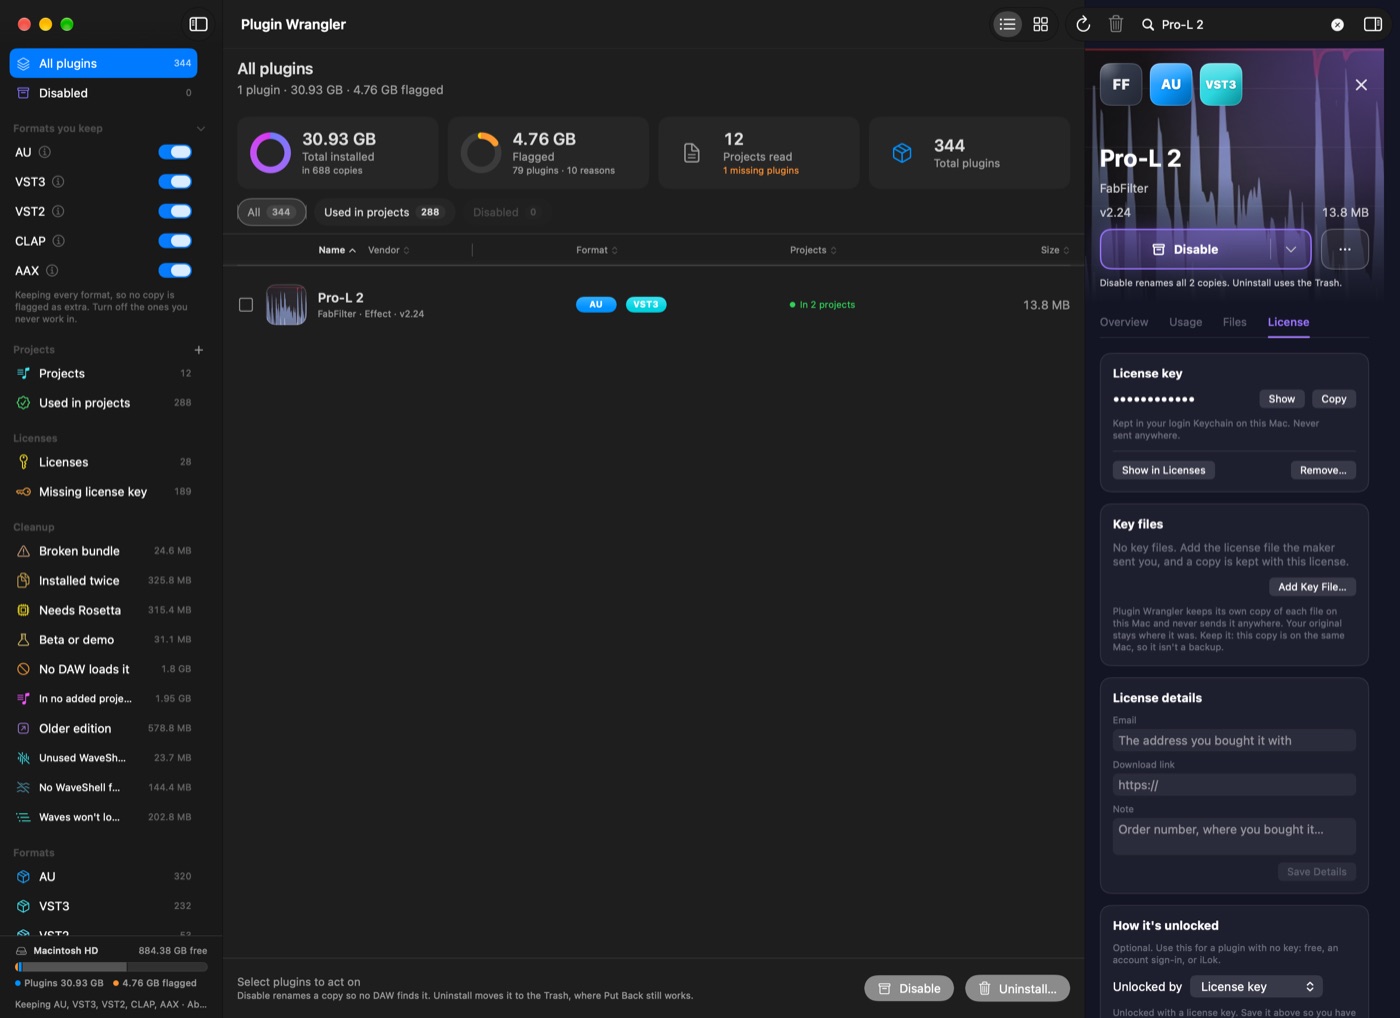Toggle the AU format switch

click(175, 152)
